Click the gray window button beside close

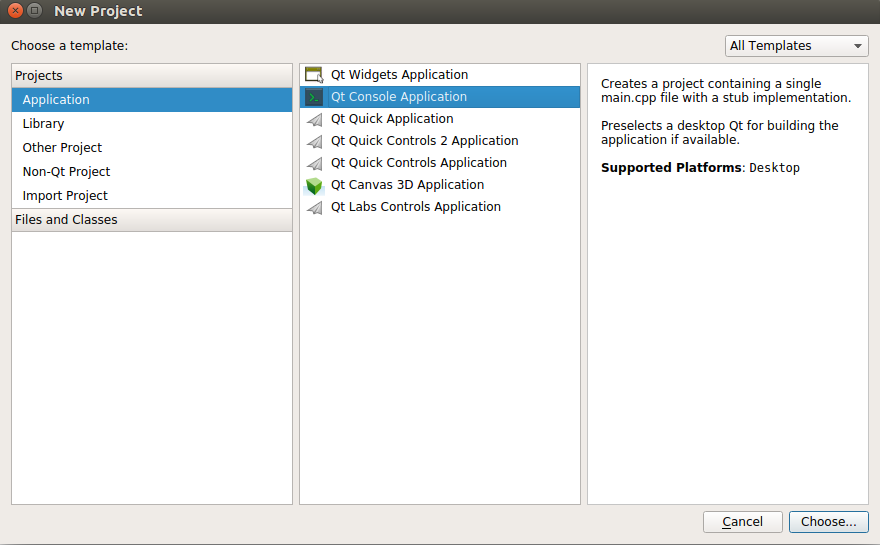click(35, 11)
